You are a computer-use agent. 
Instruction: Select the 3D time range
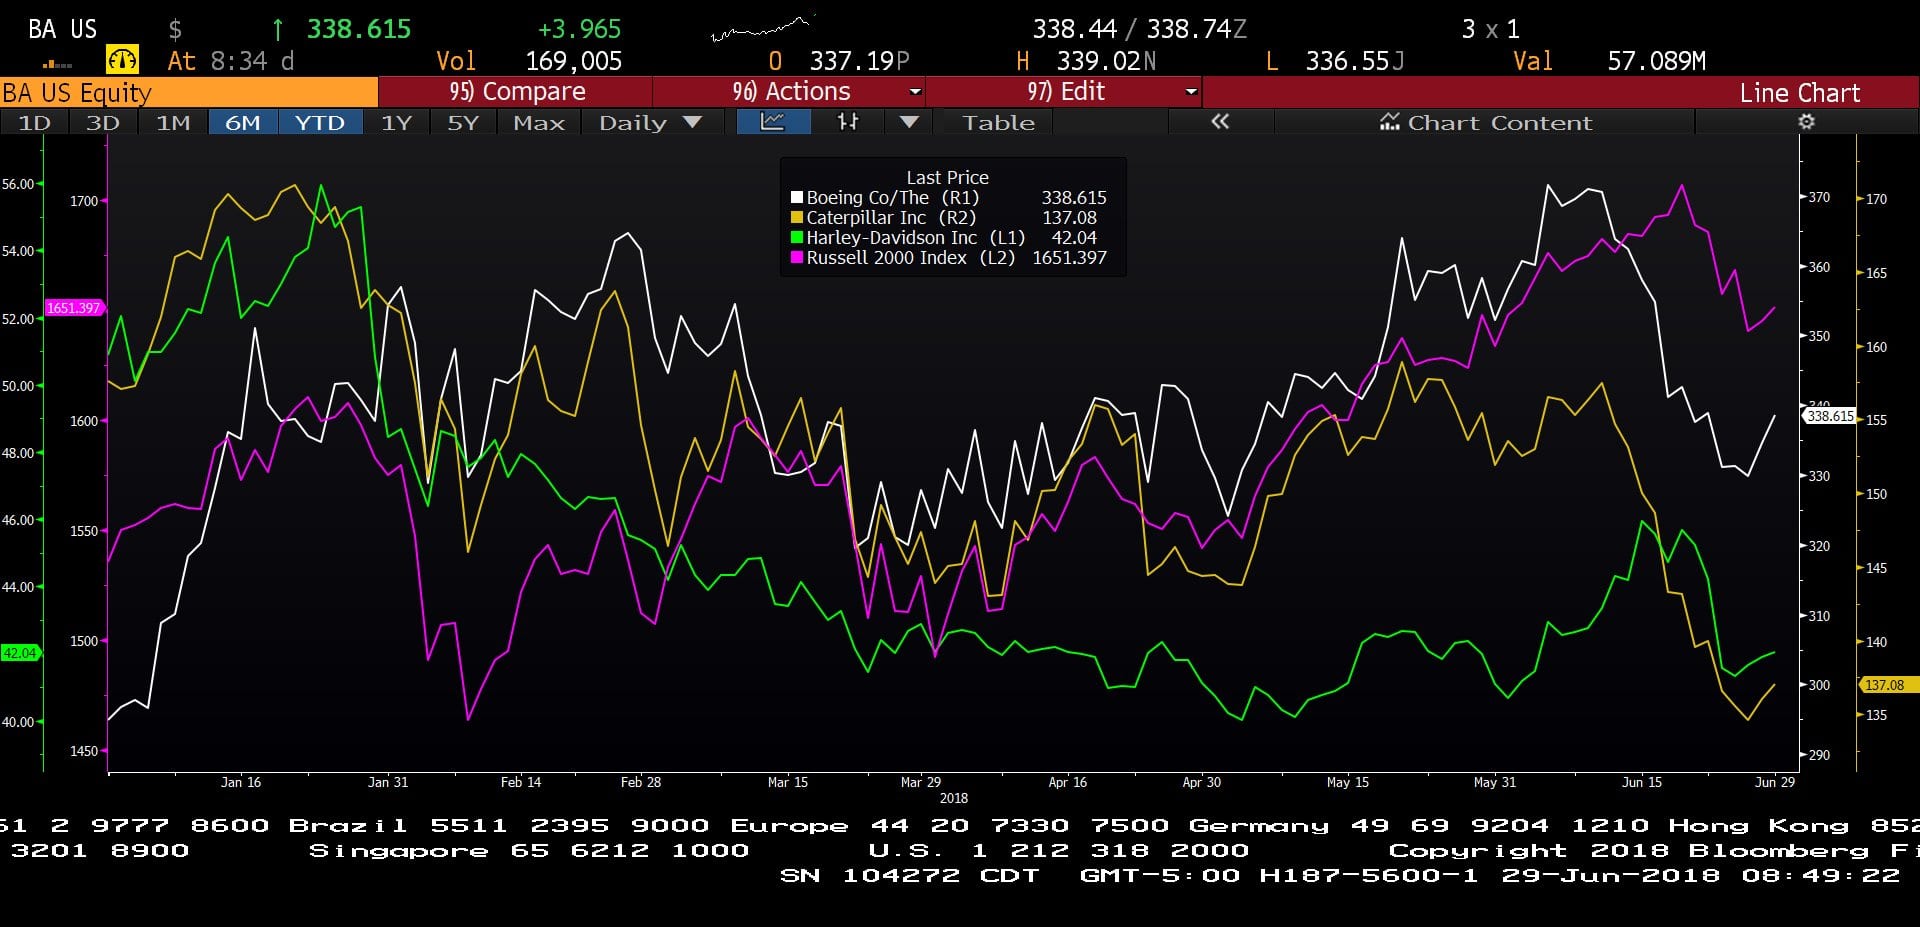pyautogui.click(x=103, y=122)
